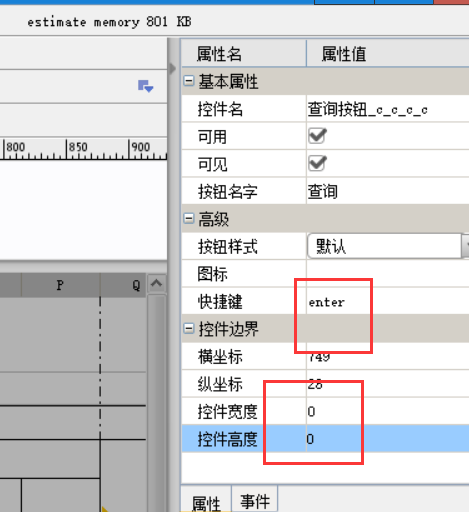Select column header Q
Image resolution: width=469 pixels, height=512 pixels.
coord(123,285)
